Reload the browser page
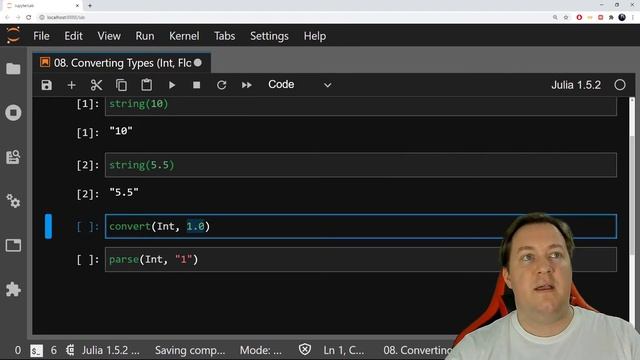The height and width of the screenshot is (360, 640). [x=29, y=17]
